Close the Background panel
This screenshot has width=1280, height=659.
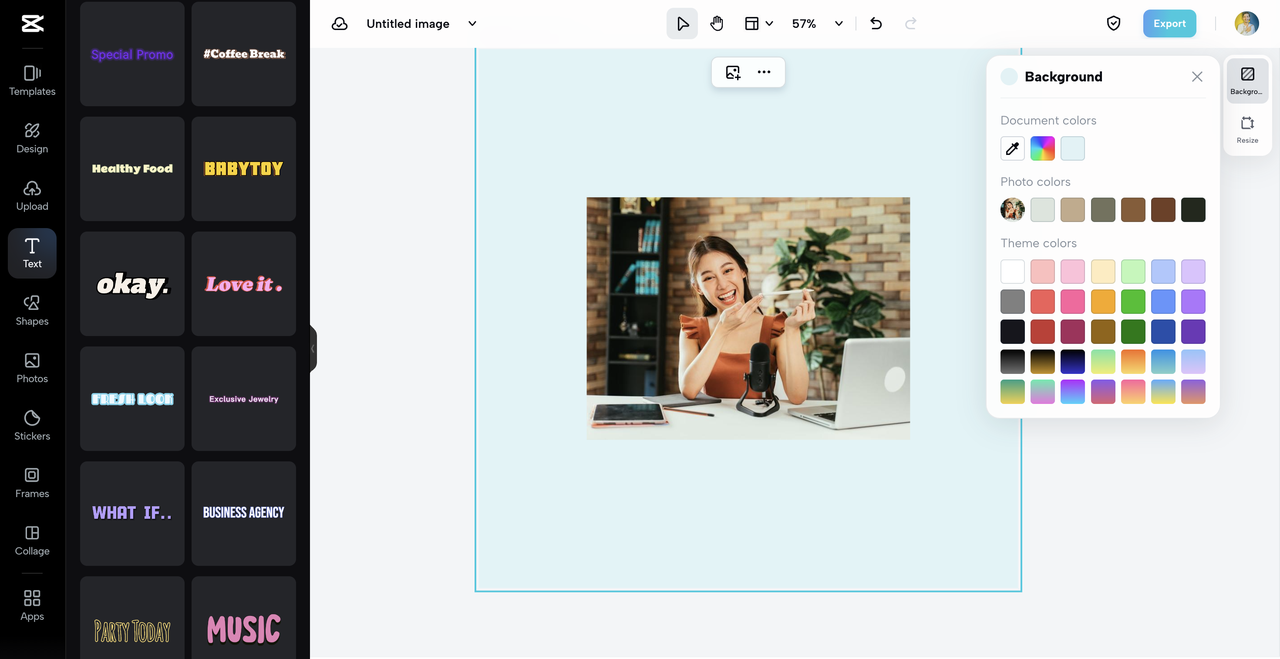tap(1197, 77)
